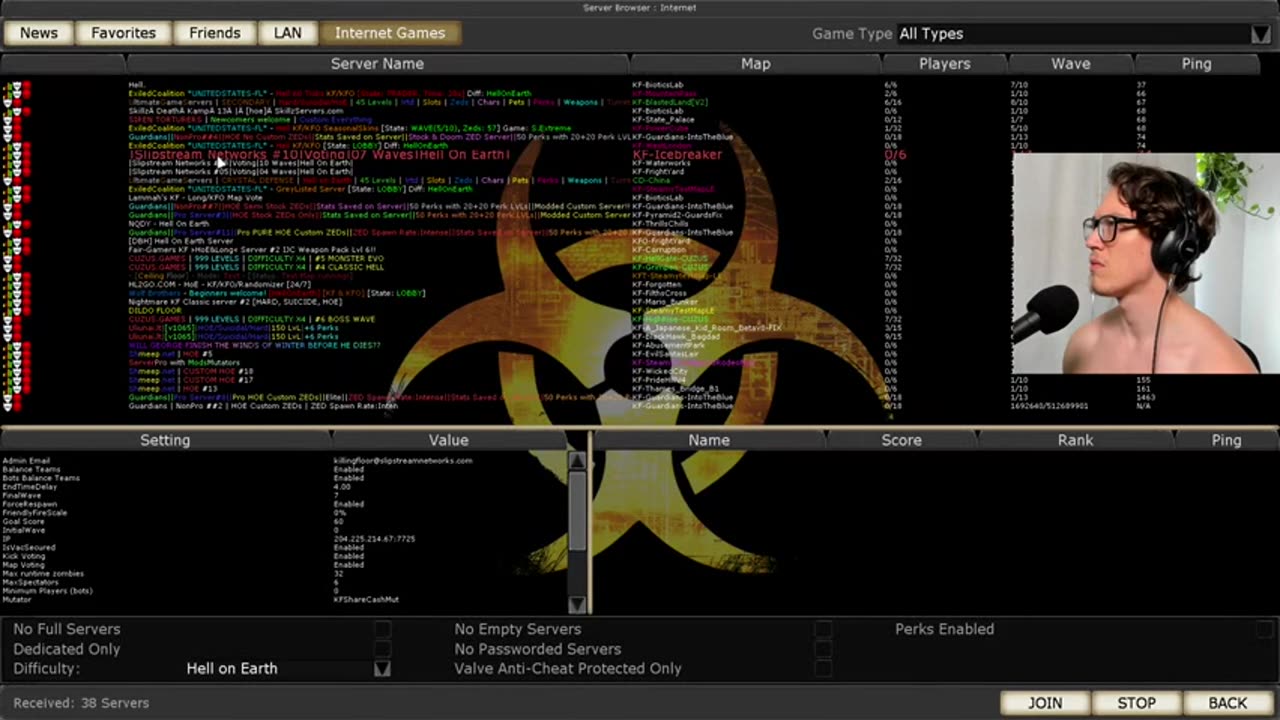Select the 'Lammah's KF - Long/KFO Map Vote' server
This screenshot has width=1280, height=720.
click(196, 198)
